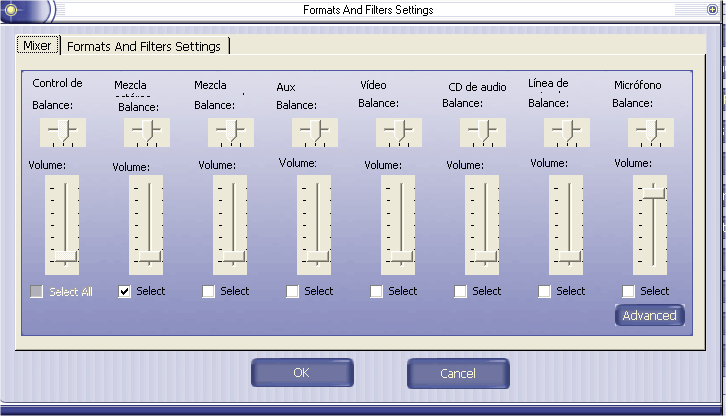The image size is (726, 416).
Task: Click the Micrófono channel label
Action: 638,85
